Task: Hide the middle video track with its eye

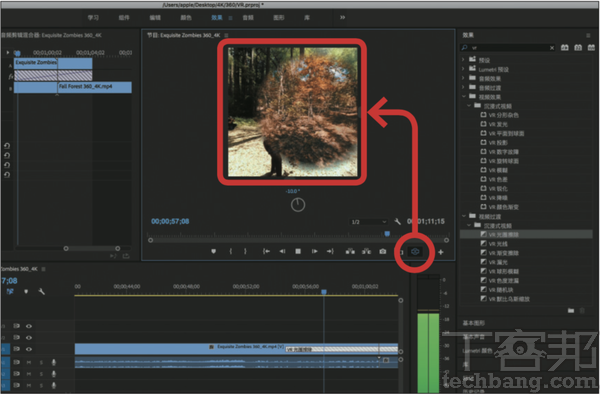Action: click(x=29, y=337)
